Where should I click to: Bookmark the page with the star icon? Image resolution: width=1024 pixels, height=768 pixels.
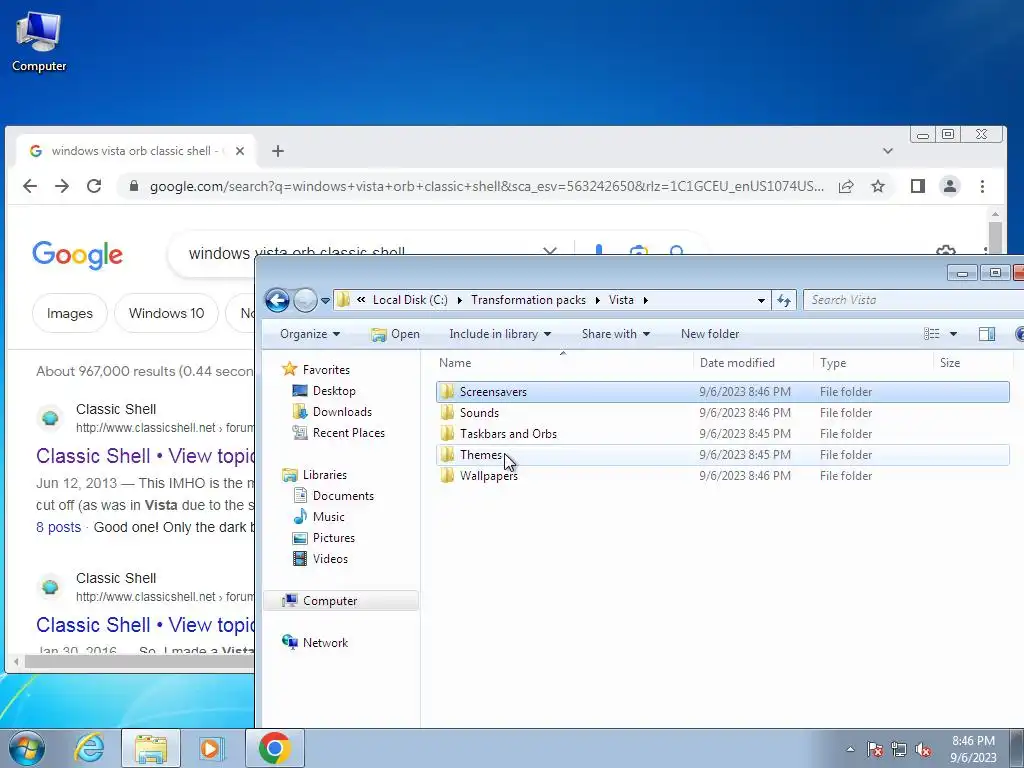(878, 186)
